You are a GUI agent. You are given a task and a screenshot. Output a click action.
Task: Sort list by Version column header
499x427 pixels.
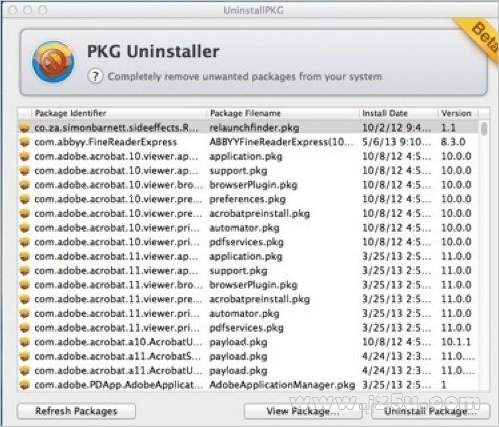coord(458,113)
